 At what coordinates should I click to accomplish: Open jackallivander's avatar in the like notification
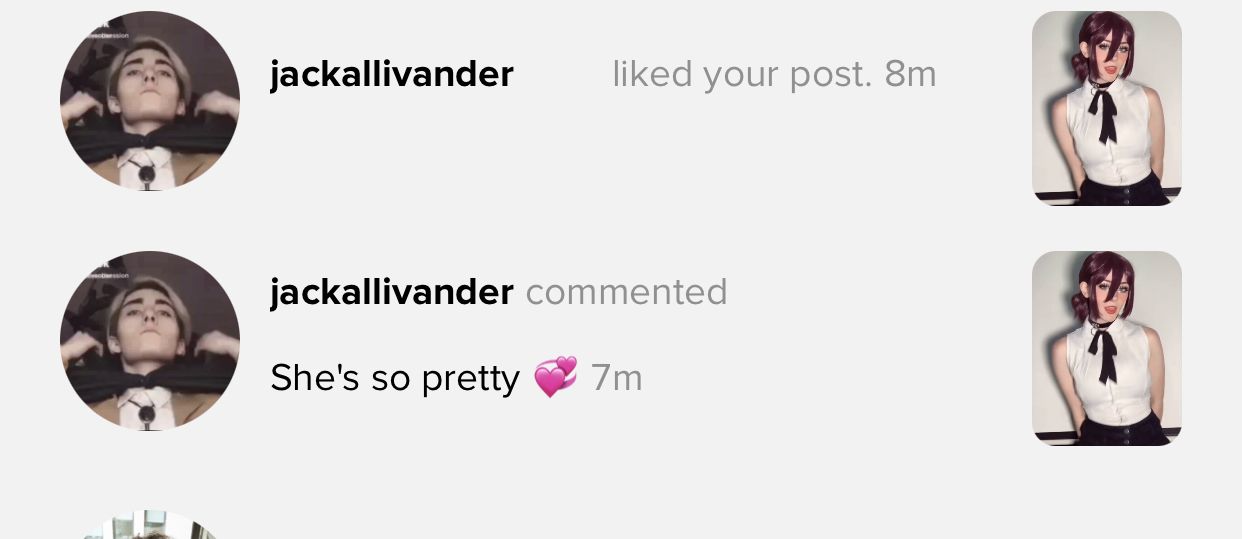click(x=150, y=101)
